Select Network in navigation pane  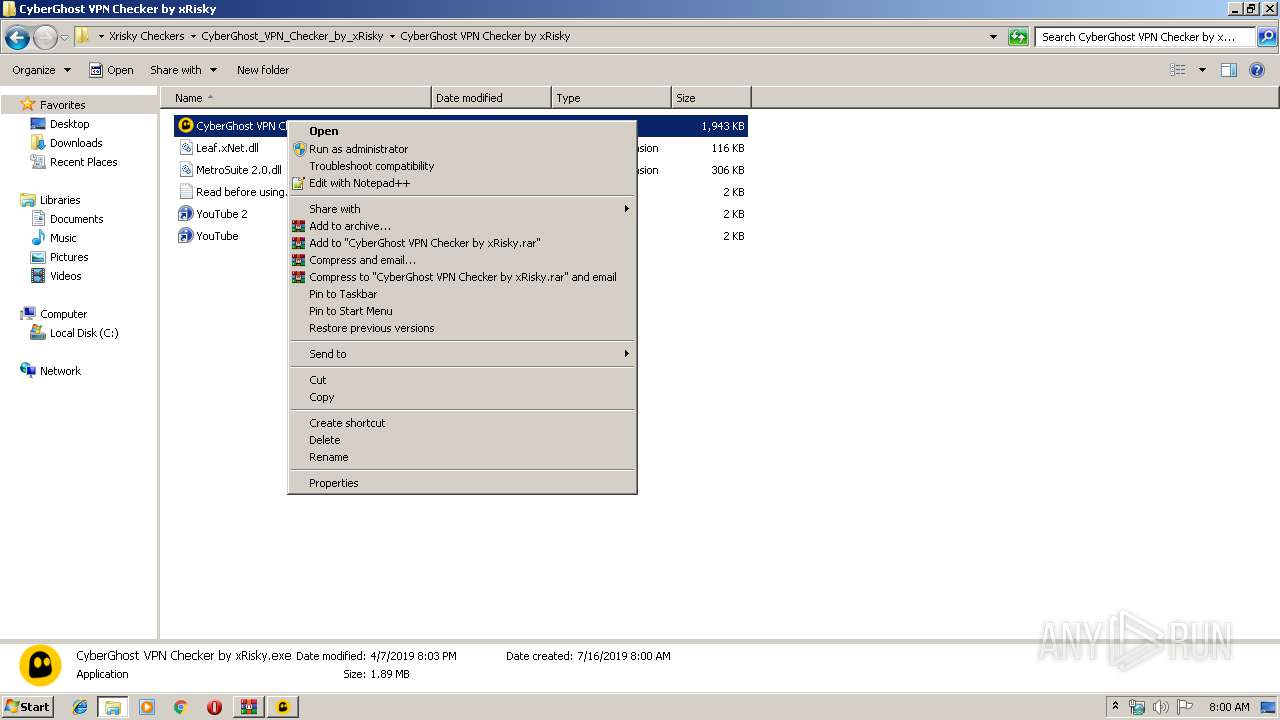[60, 371]
